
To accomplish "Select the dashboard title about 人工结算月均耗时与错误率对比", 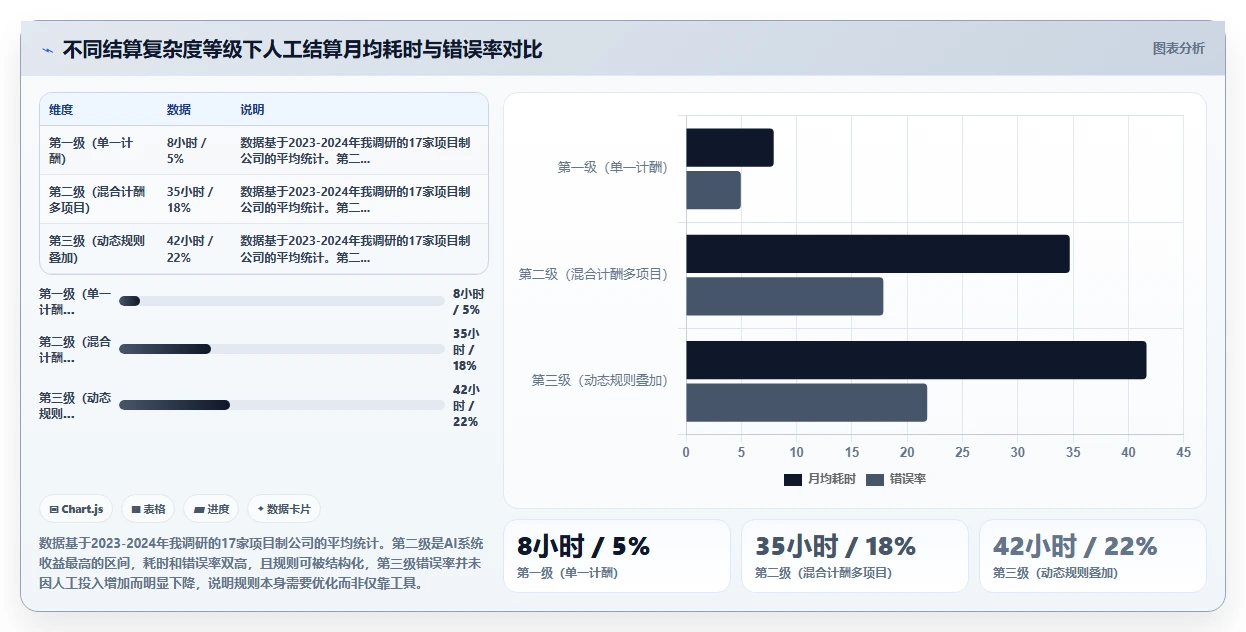I will 302,49.
